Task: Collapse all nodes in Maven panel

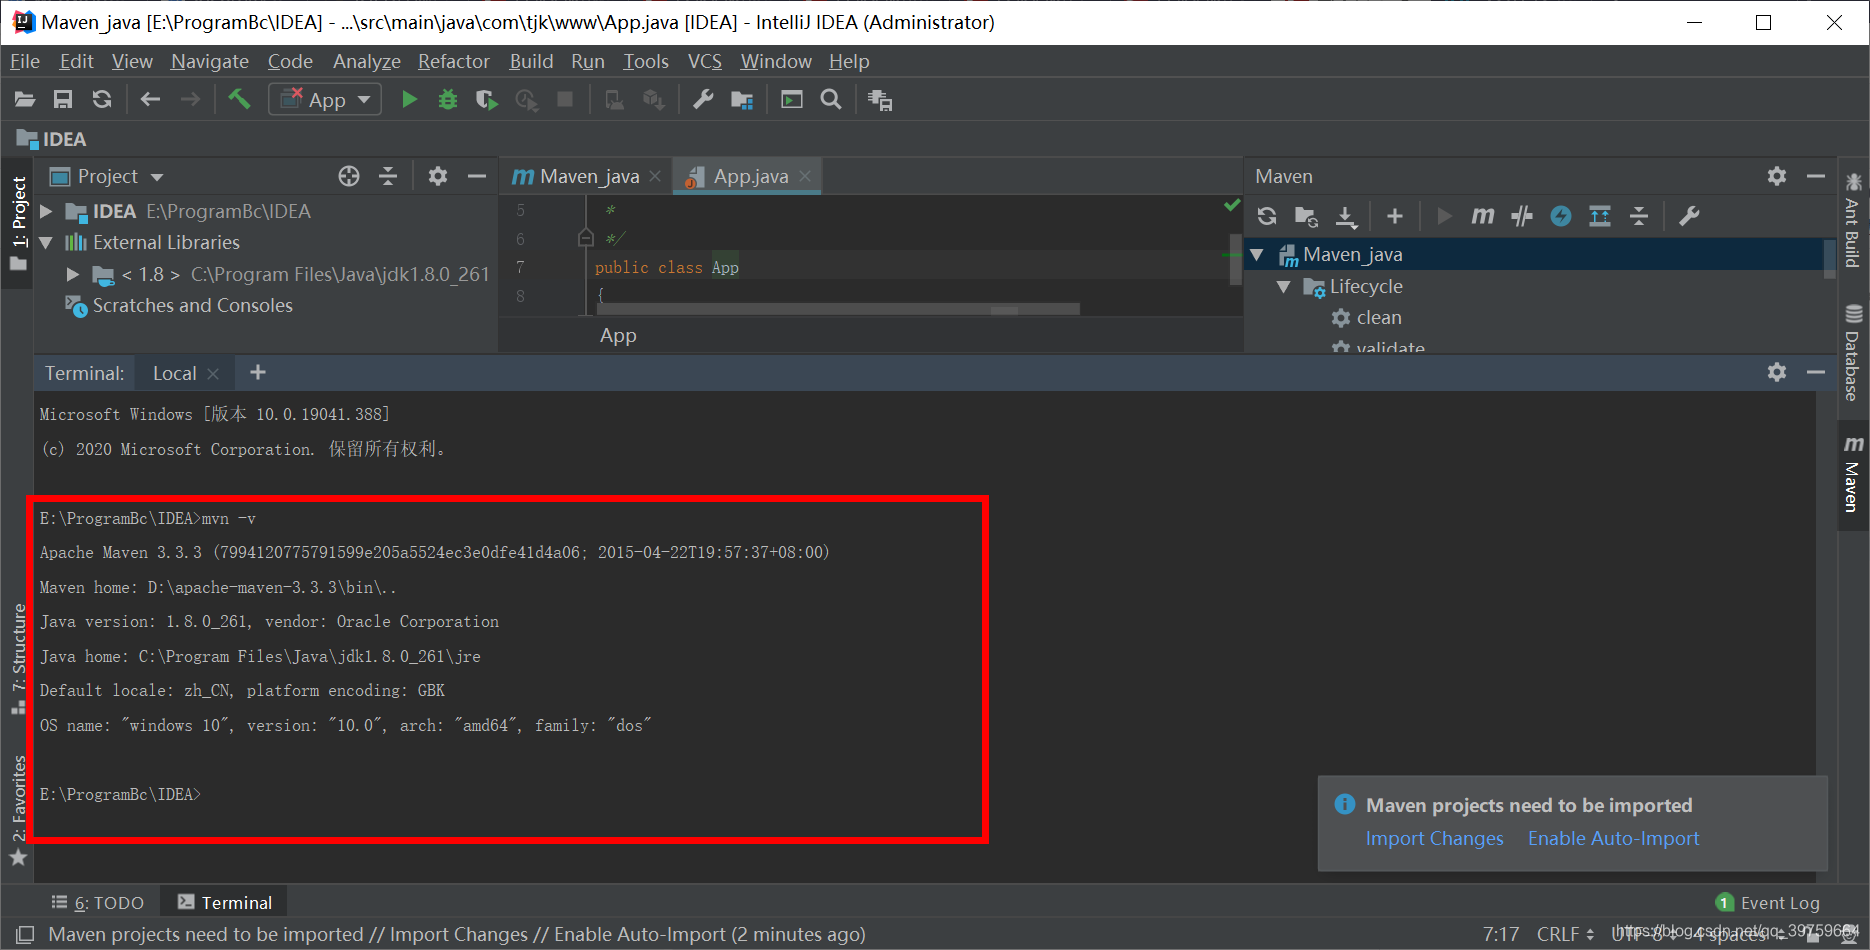Action: 1639,216
